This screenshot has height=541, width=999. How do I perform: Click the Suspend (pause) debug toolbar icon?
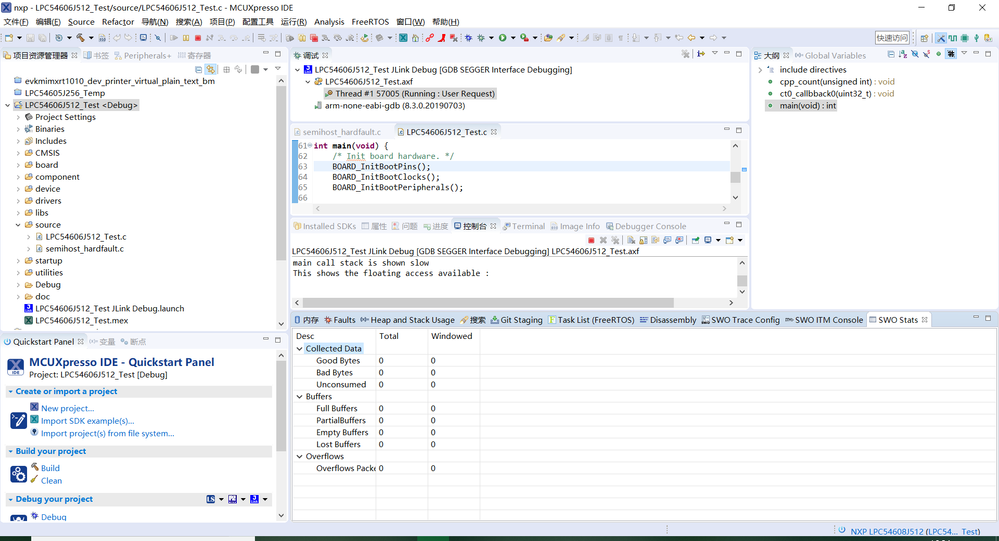click(x=185, y=38)
